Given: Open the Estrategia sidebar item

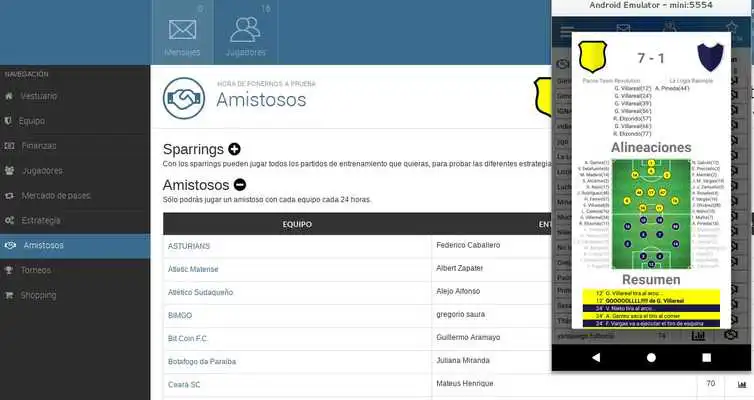Looking at the screenshot, I should click(41, 220).
